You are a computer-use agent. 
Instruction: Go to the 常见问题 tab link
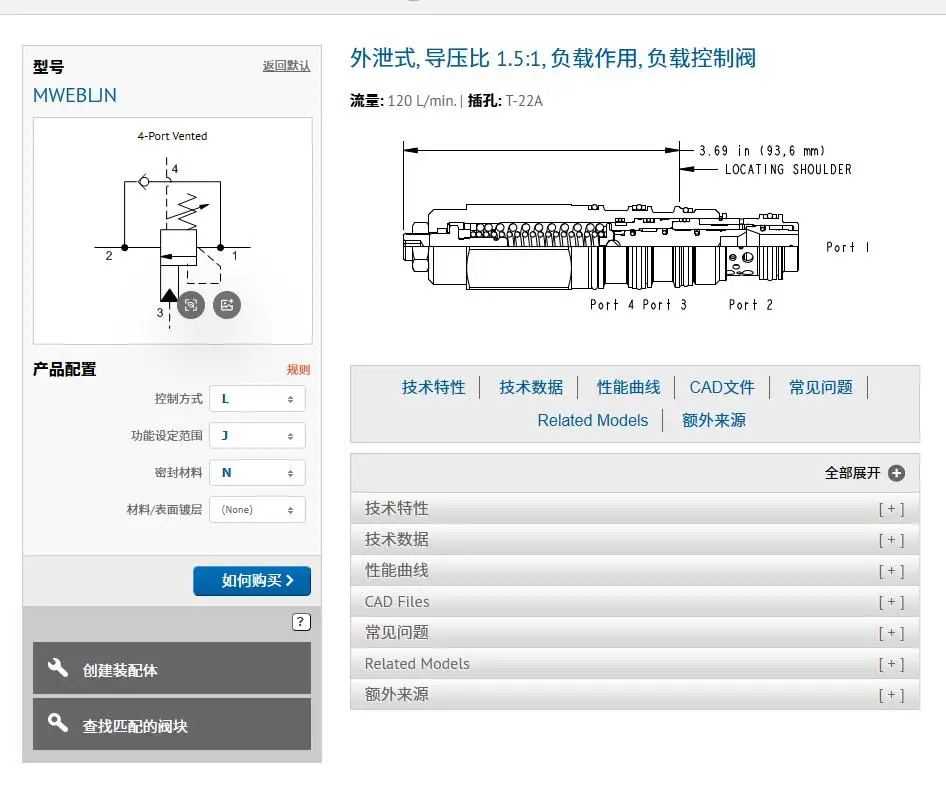click(x=821, y=387)
